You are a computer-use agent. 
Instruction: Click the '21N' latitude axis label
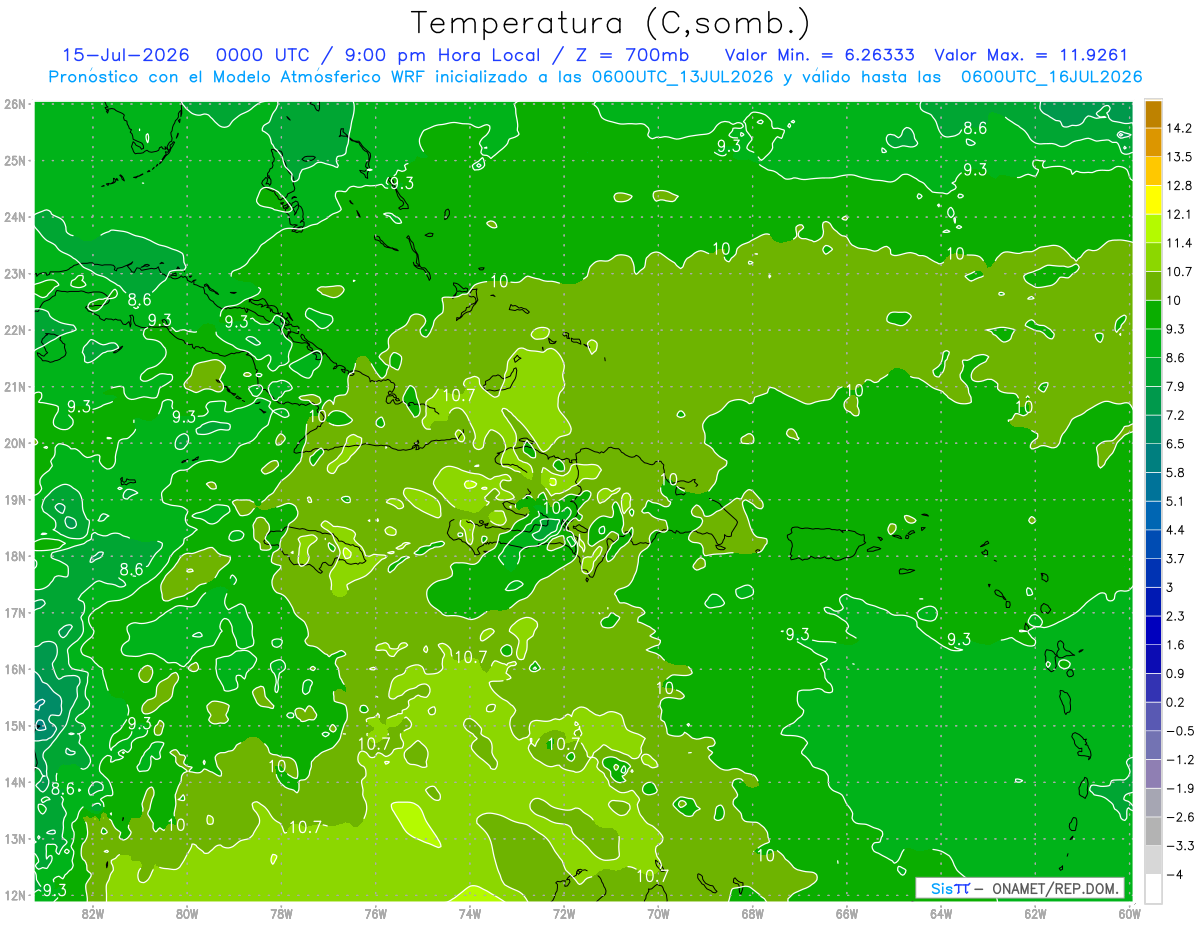[14, 386]
